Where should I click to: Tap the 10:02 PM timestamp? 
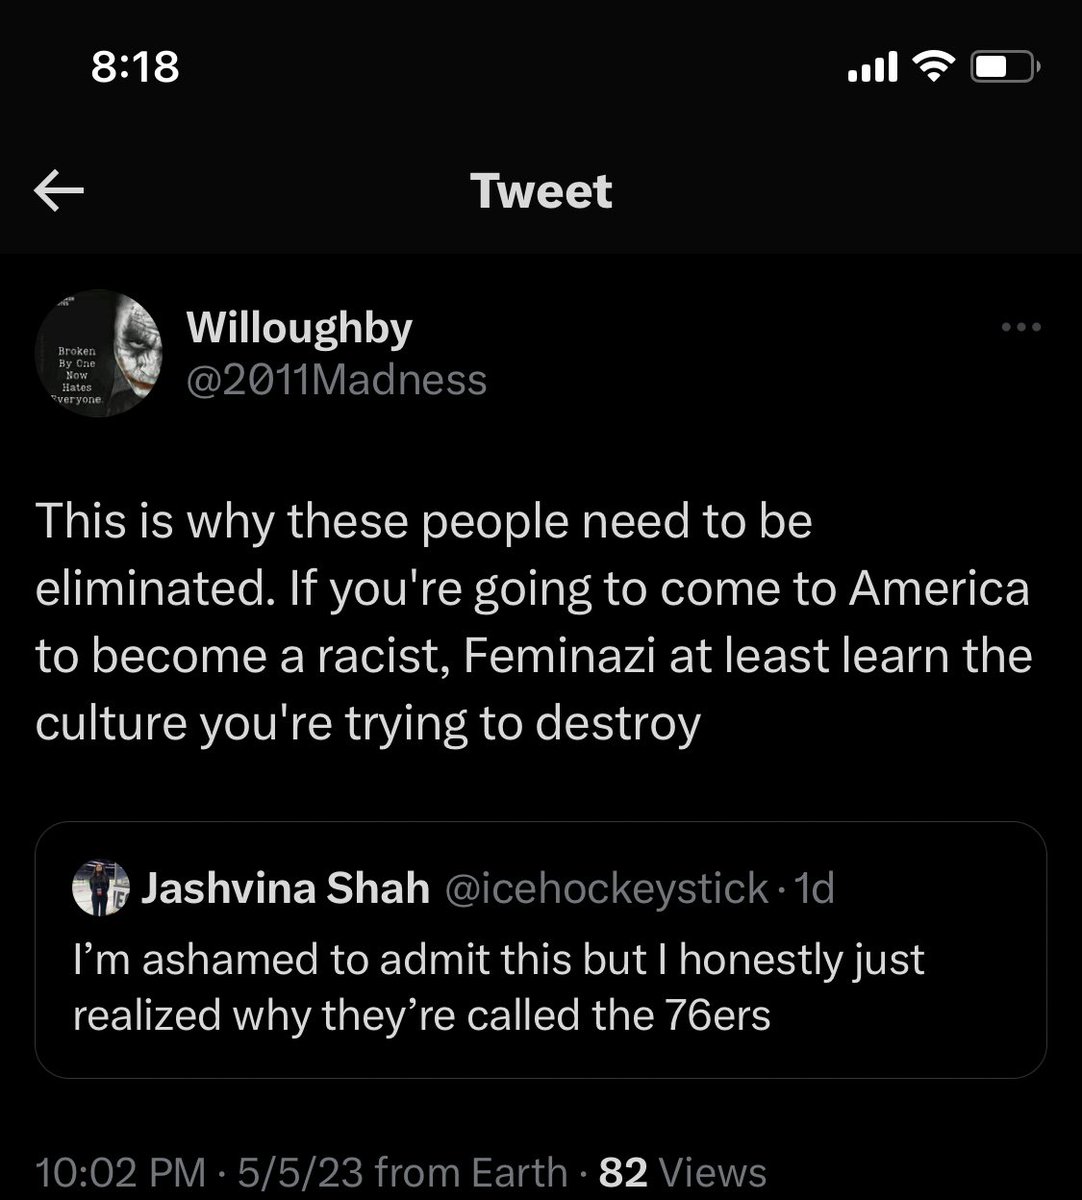(x=120, y=1170)
